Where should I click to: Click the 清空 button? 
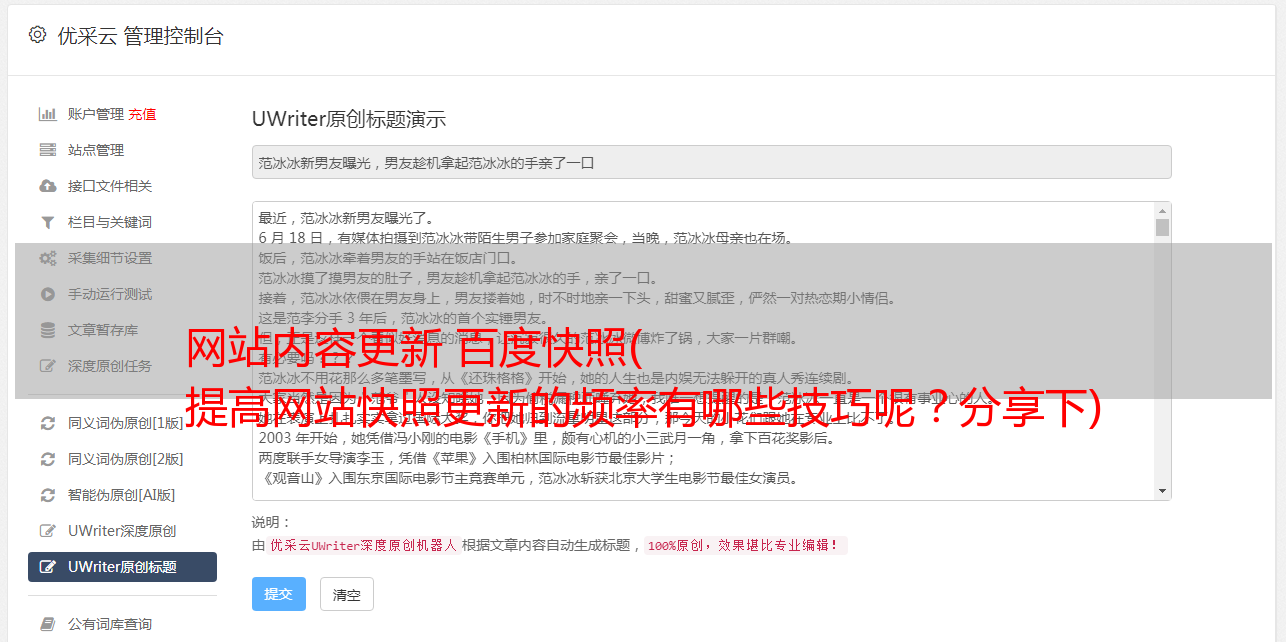(x=347, y=594)
